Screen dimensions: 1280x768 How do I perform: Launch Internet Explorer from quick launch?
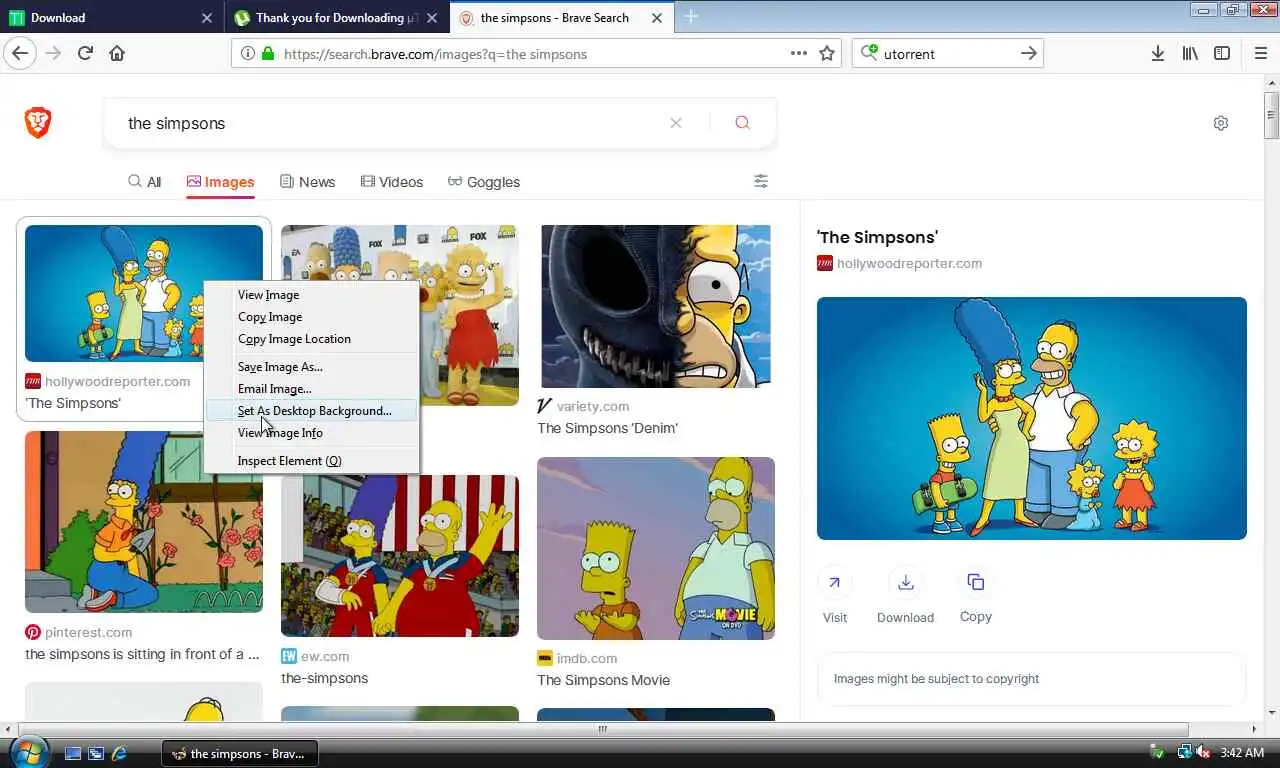click(120, 753)
